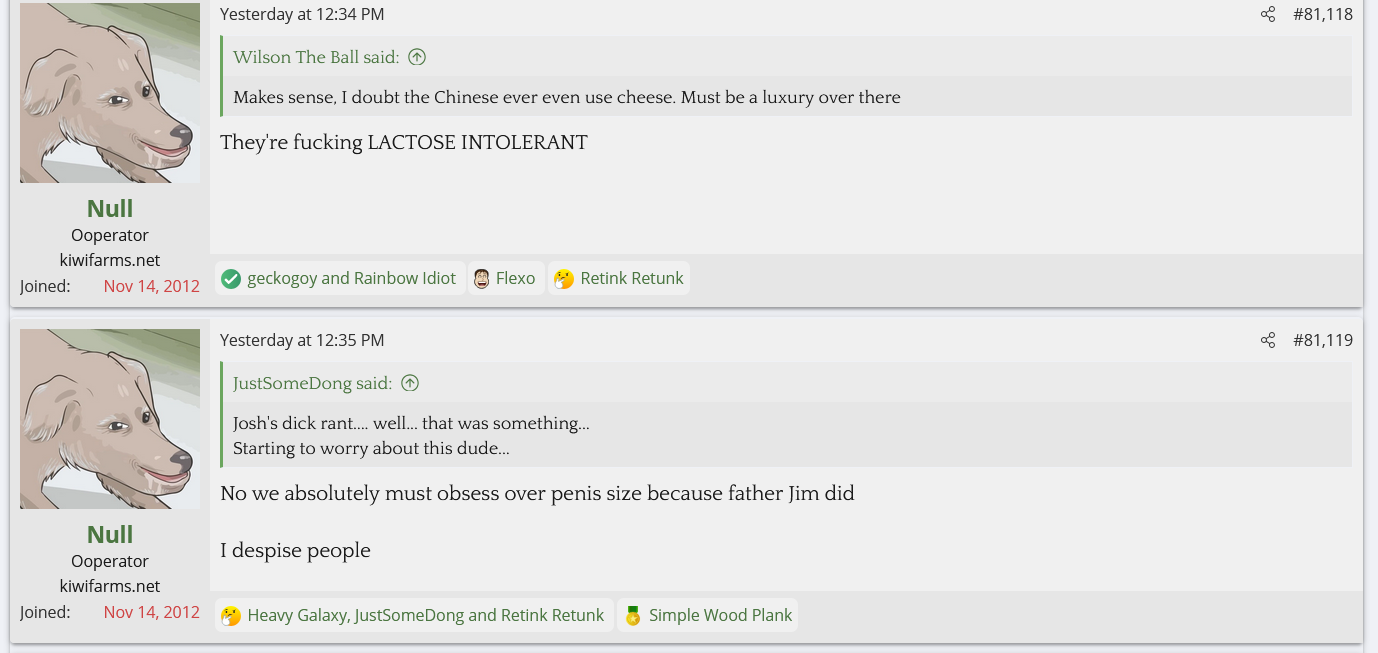This screenshot has height=653, width=1378.
Task: Jump to JustSomeDong's quoted post arrow
Action: pyautogui.click(x=410, y=383)
